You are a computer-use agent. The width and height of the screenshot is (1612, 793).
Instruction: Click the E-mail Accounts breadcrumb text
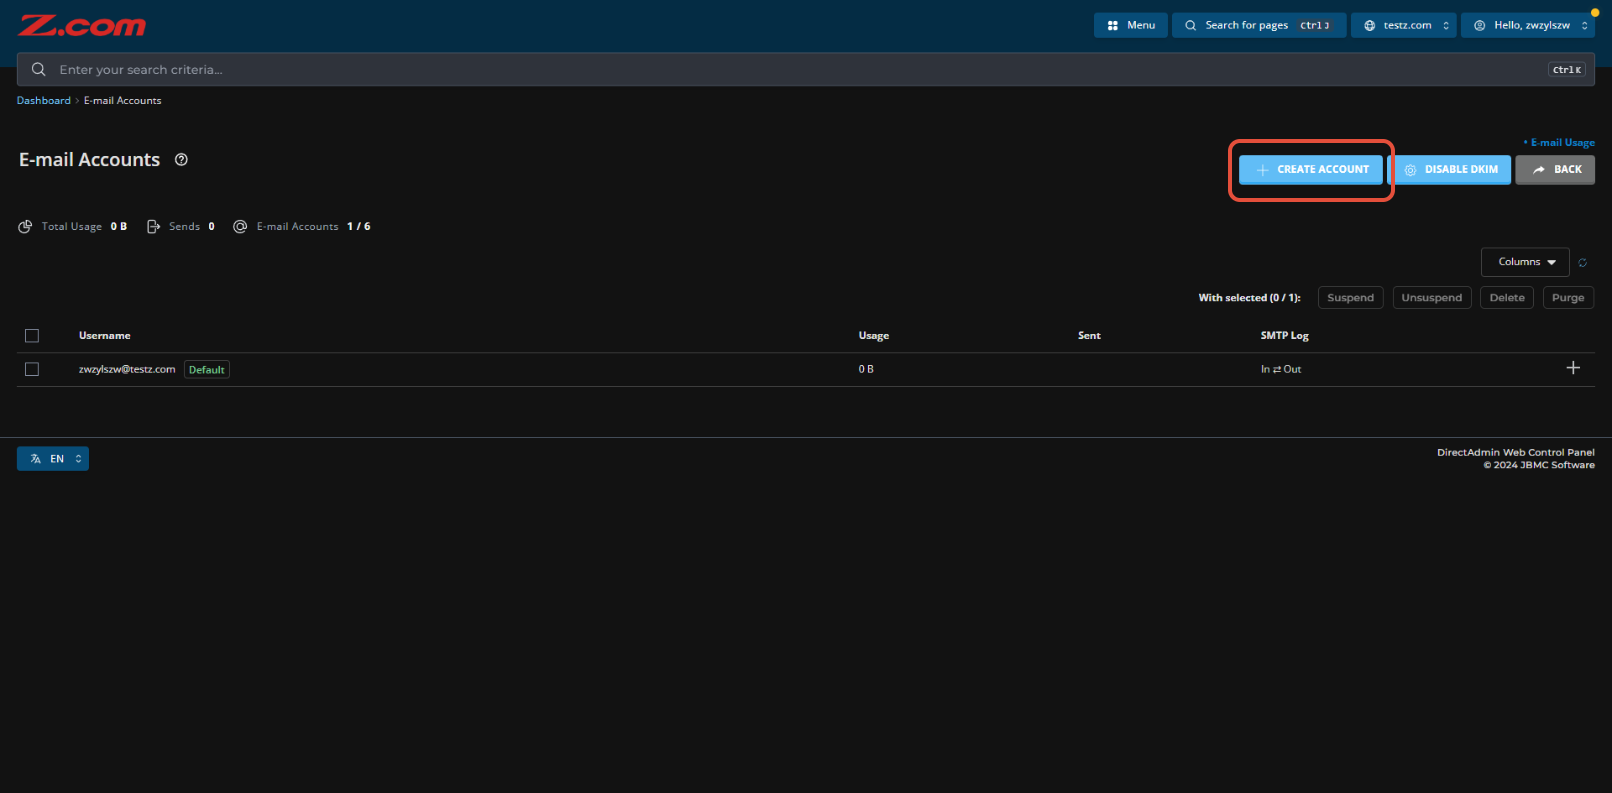122,101
